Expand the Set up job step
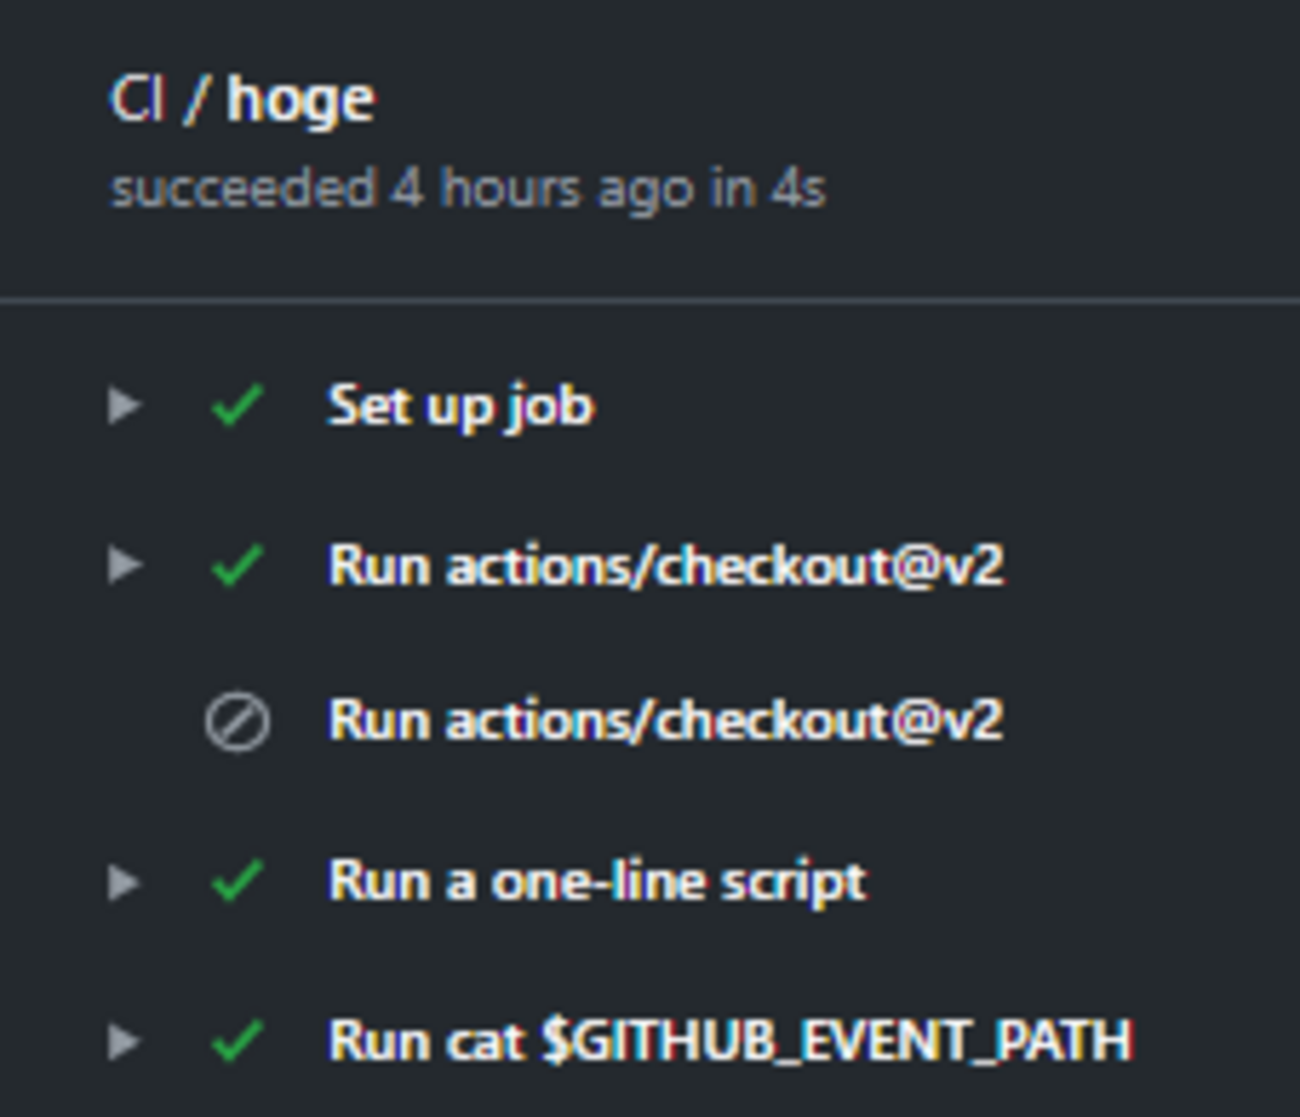The width and height of the screenshot is (1300, 1117). coord(124,406)
